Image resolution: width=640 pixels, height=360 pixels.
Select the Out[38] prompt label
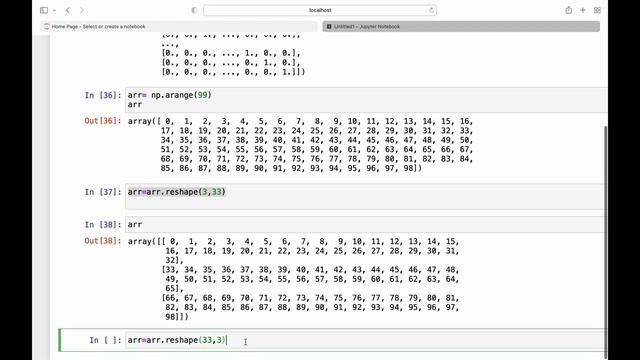pos(103,241)
